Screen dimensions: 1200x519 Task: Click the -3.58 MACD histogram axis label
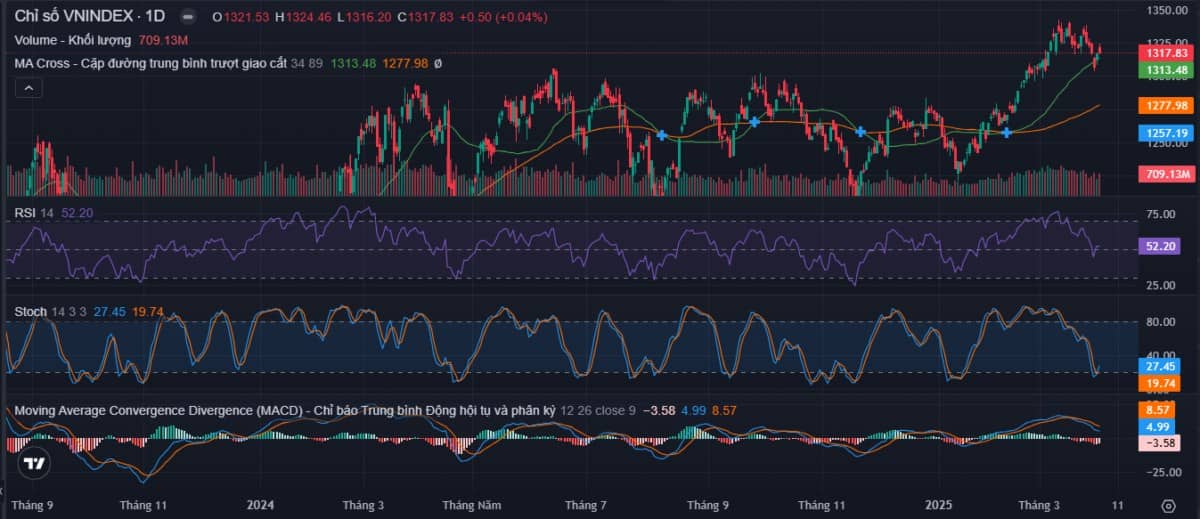(x=1160, y=443)
